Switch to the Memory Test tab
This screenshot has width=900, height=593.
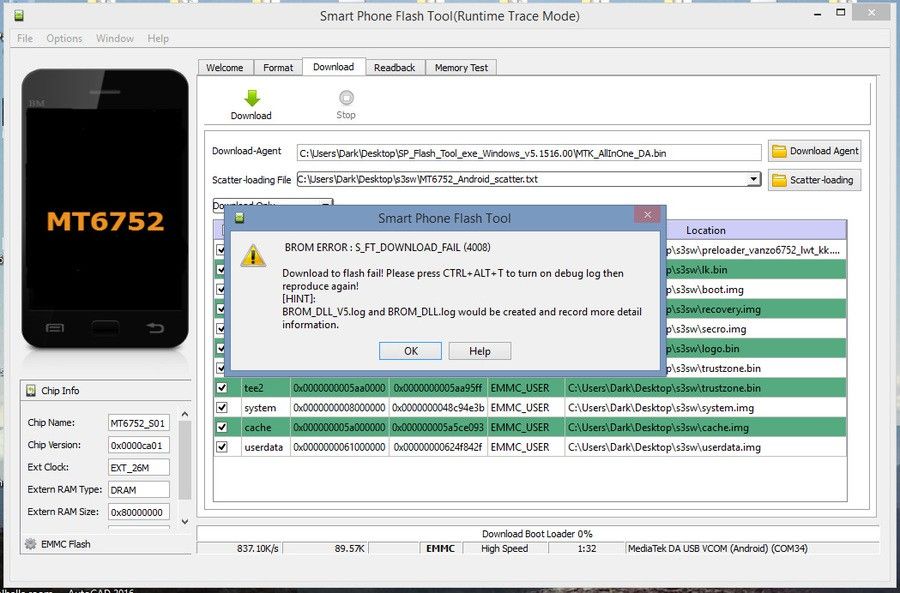click(461, 68)
